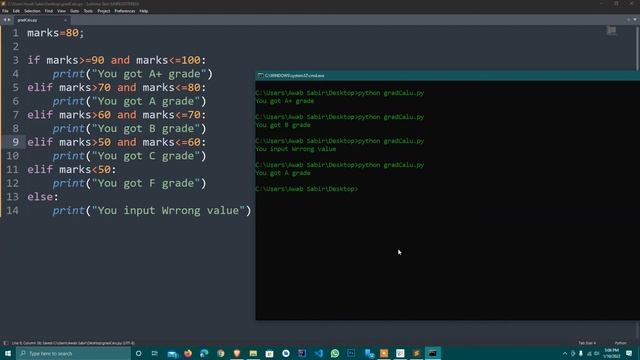640x360 pixels.
Task: Open the Python syntax selector in the status bar
Action: coord(620,343)
